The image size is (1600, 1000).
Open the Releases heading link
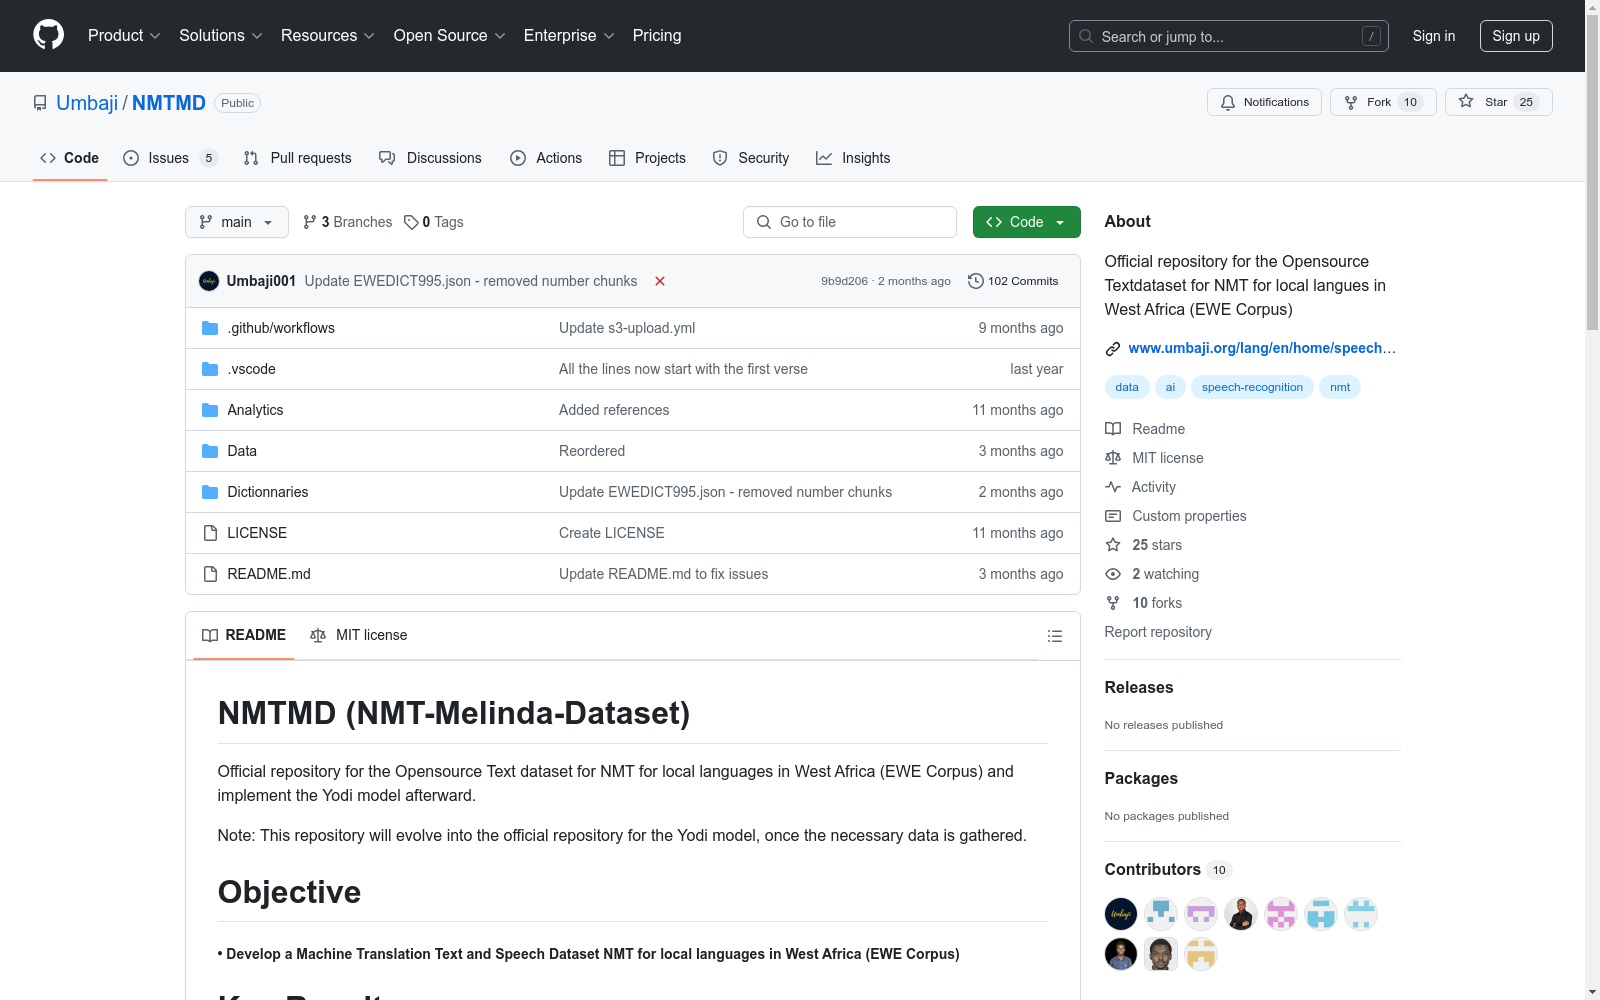coord(1139,688)
